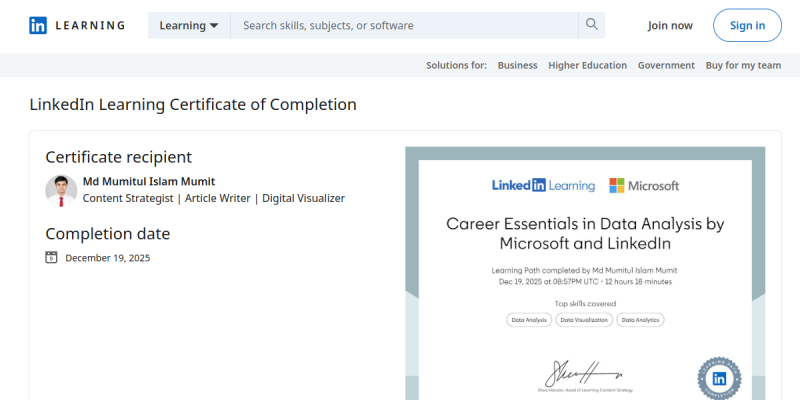Click the certificate preview image

click(x=585, y=273)
